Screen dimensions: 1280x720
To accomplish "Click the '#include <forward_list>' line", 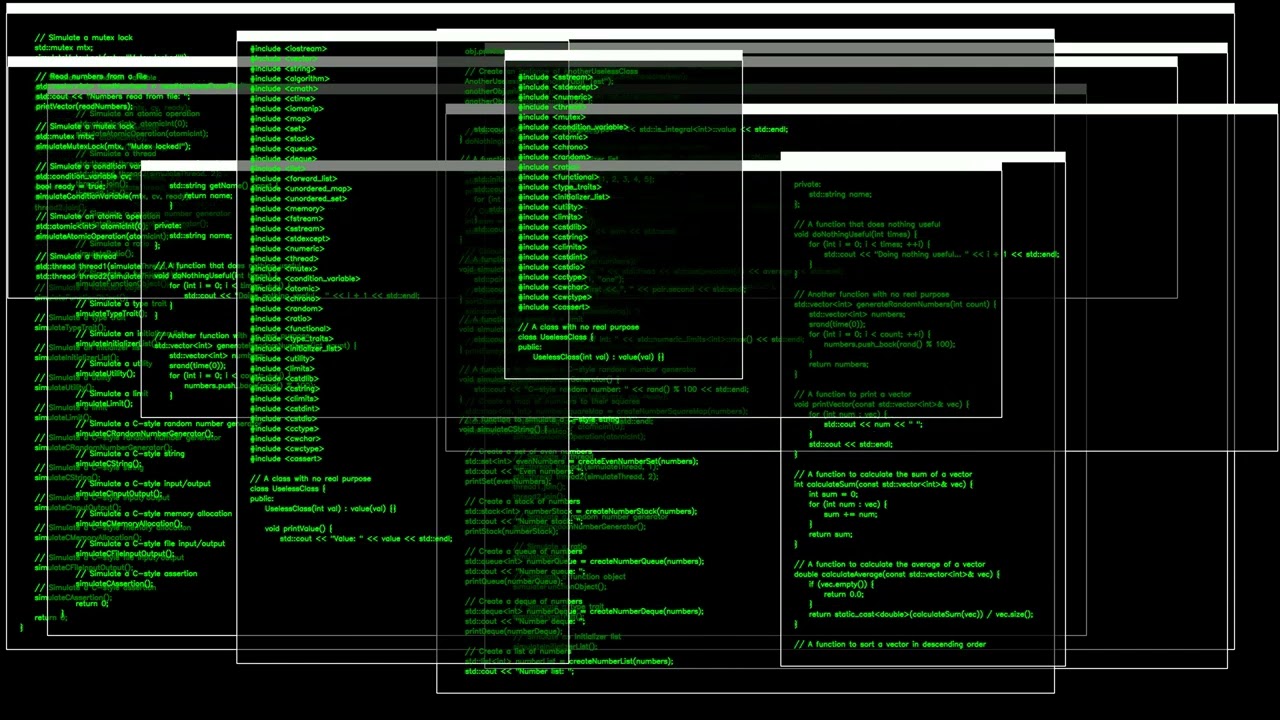I will point(294,178).
